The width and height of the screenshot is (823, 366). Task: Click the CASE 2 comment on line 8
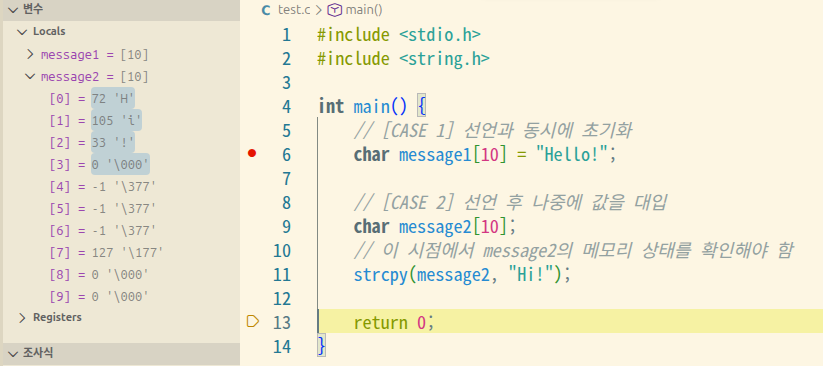click(510, 203)
